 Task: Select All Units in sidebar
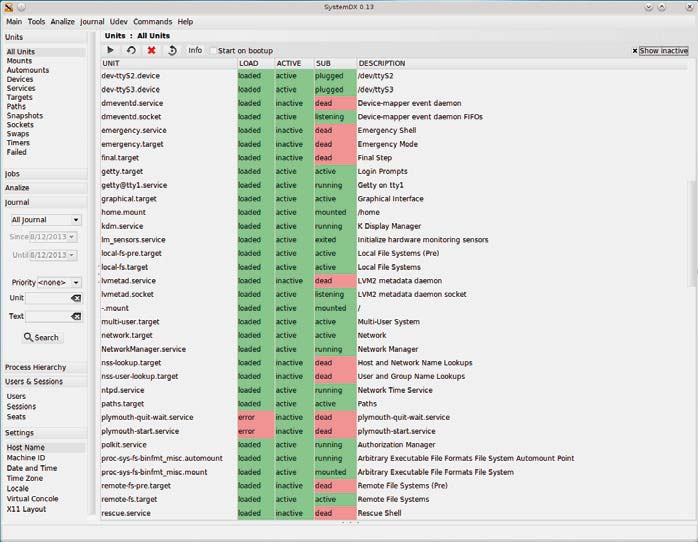tap(45, 52)
